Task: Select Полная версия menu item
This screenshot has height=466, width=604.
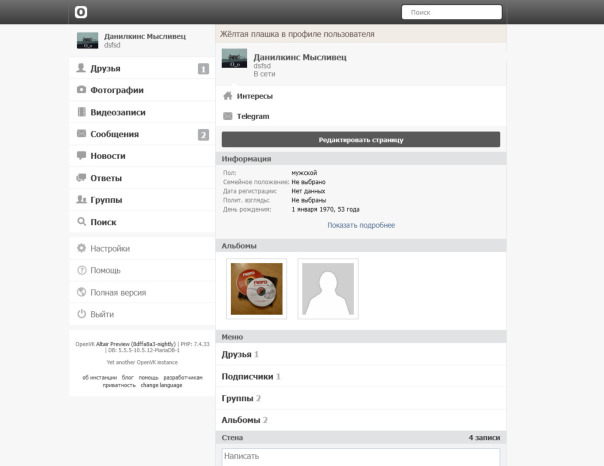Action: click(118, 292)
